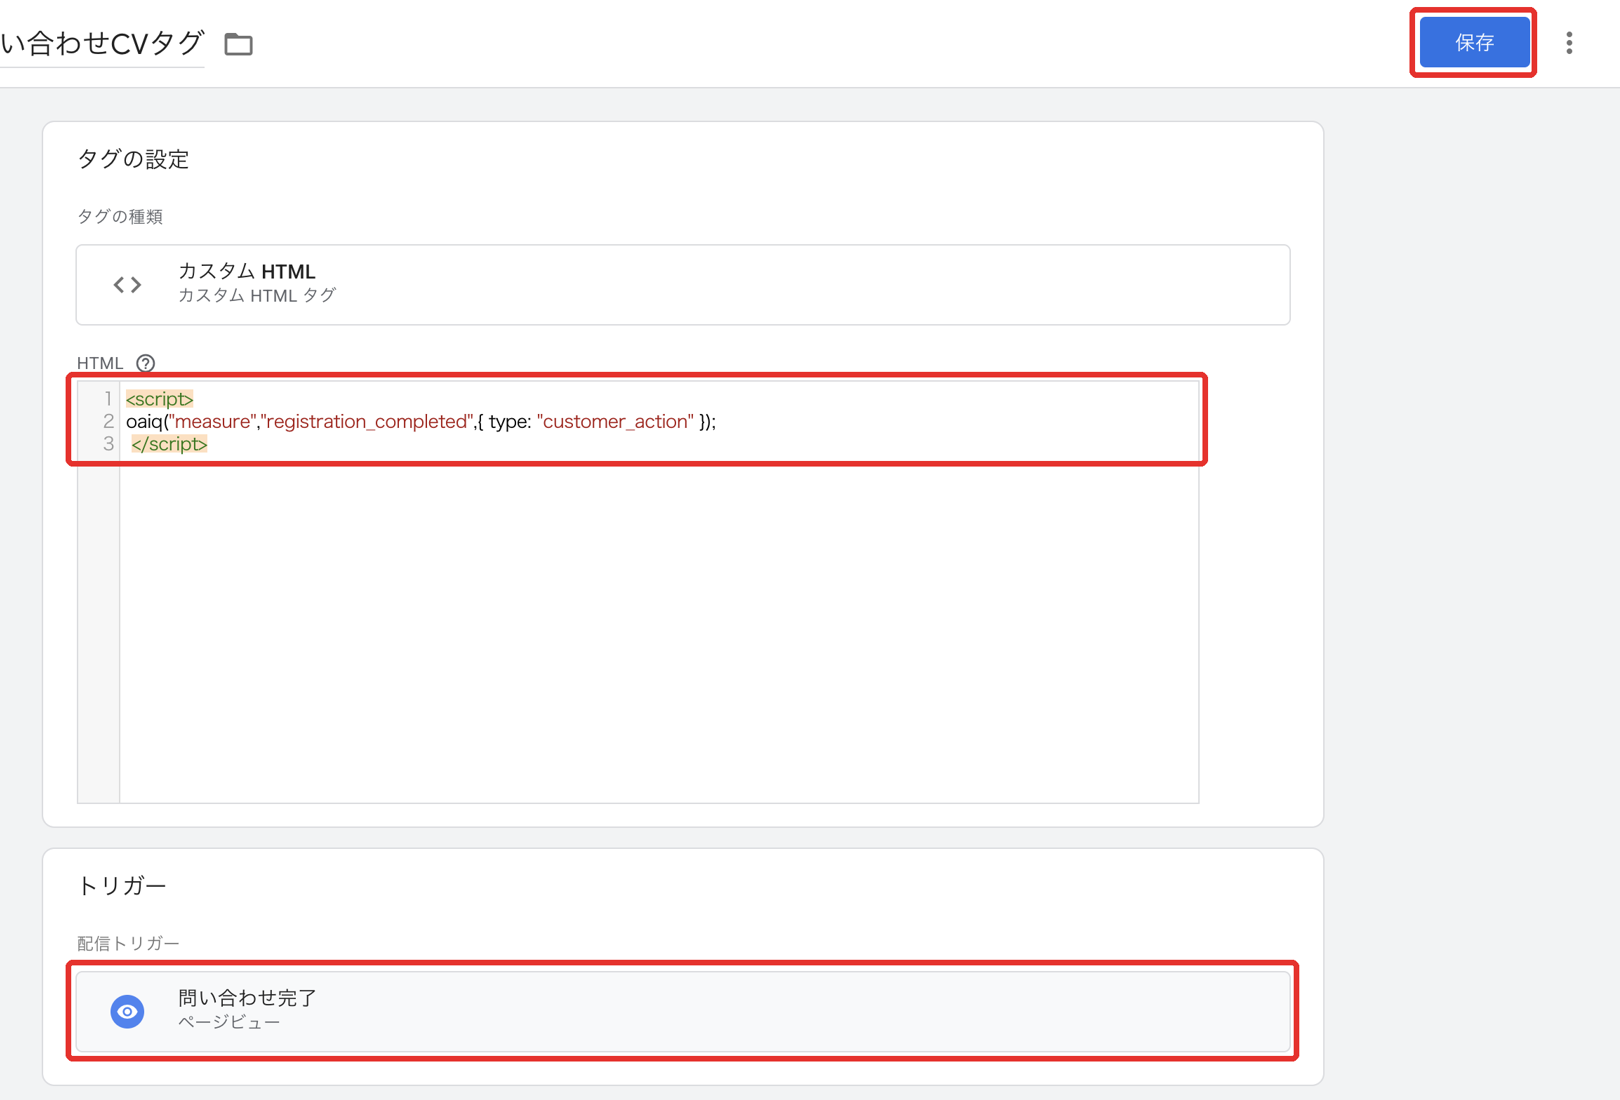
Task: Edit the tag name text field
Action: click(102, 43)
